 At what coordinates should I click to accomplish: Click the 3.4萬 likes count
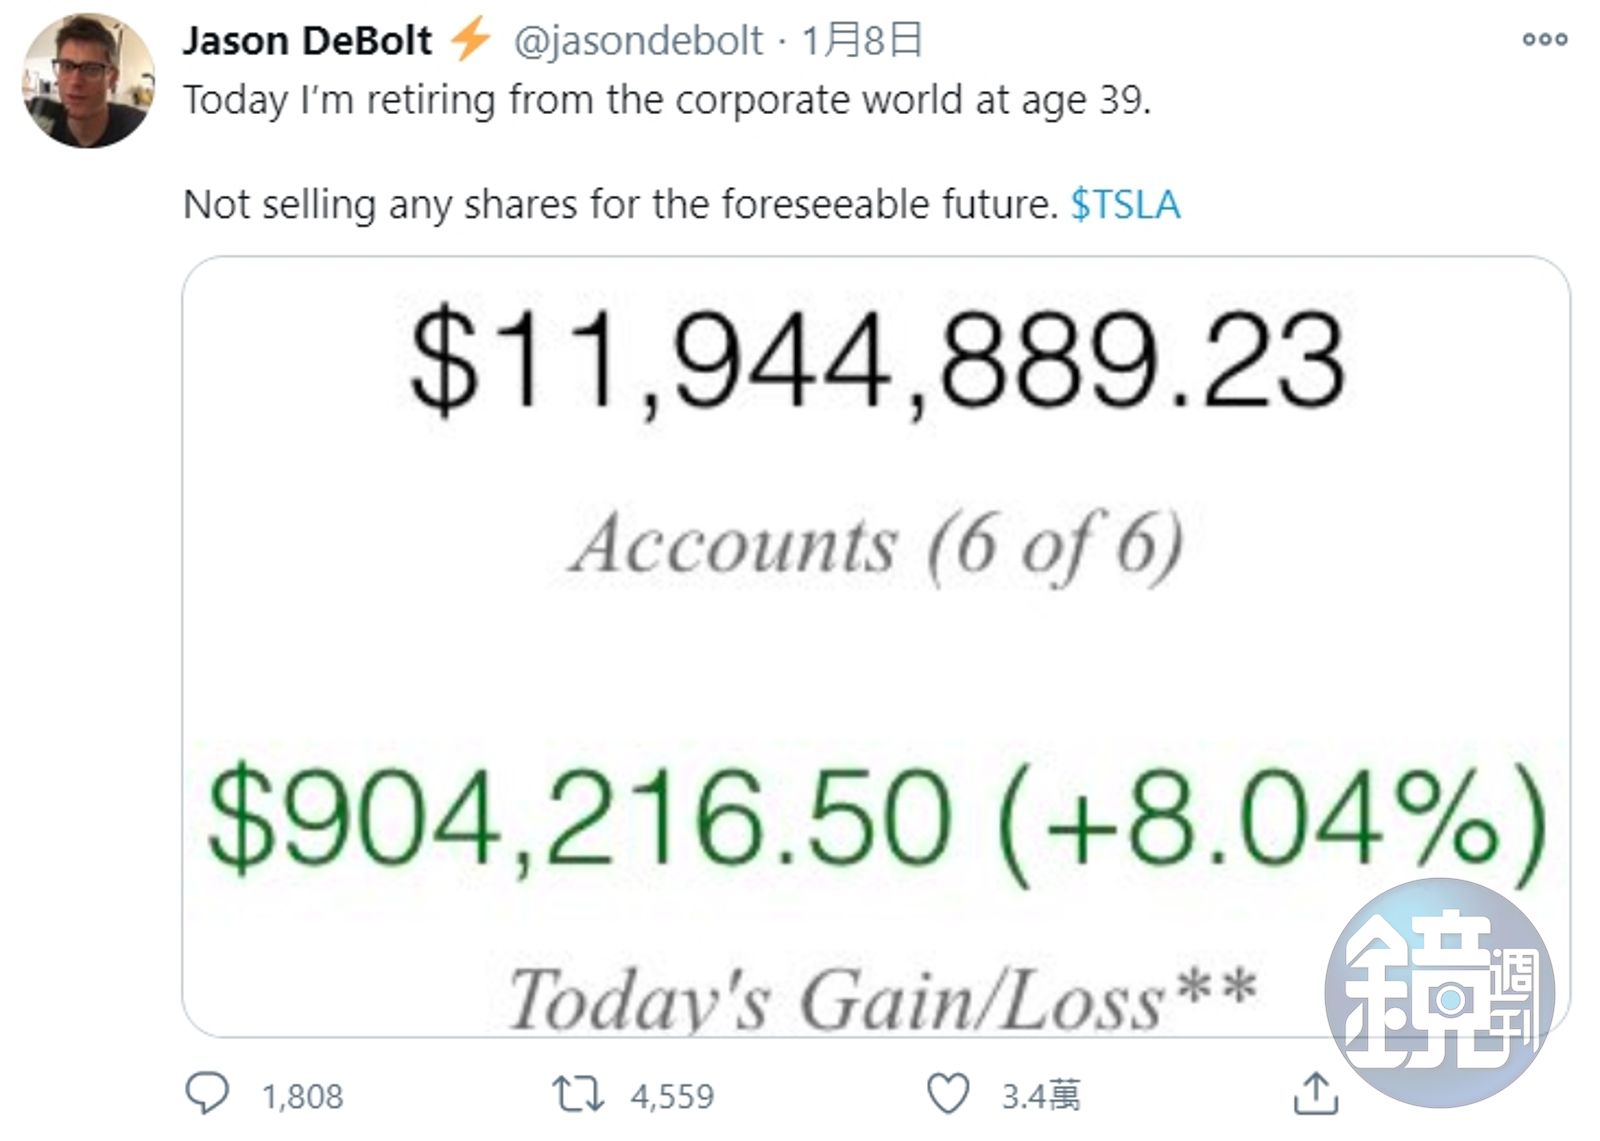point(1041,1097)
